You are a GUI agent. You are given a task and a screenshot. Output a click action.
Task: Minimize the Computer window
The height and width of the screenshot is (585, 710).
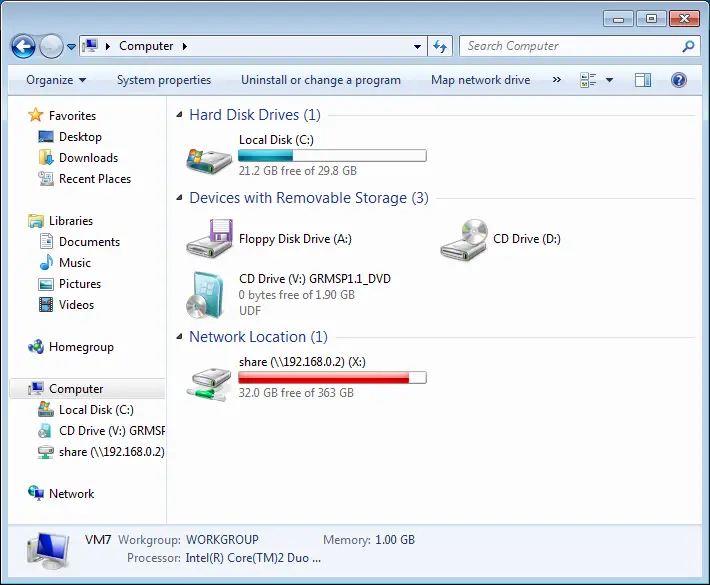[618, 19]
